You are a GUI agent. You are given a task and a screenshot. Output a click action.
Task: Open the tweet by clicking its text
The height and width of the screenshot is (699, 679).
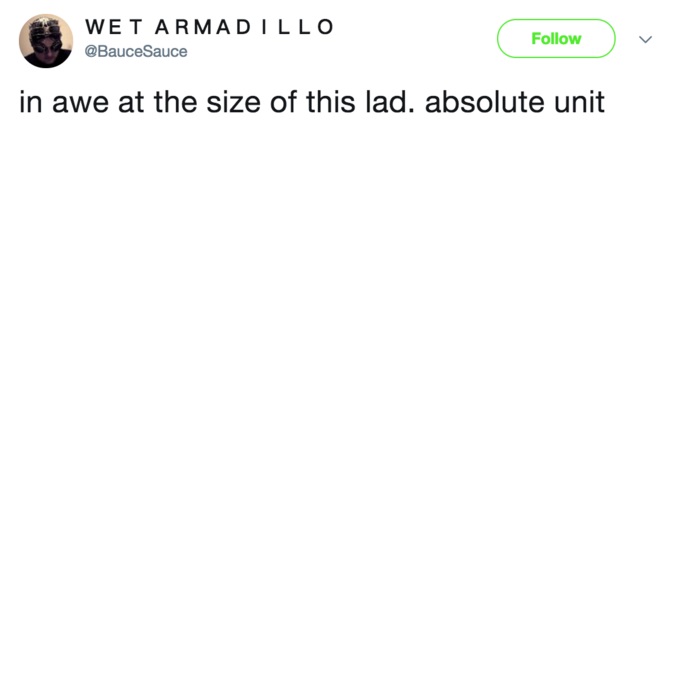(x=312, y=102)
